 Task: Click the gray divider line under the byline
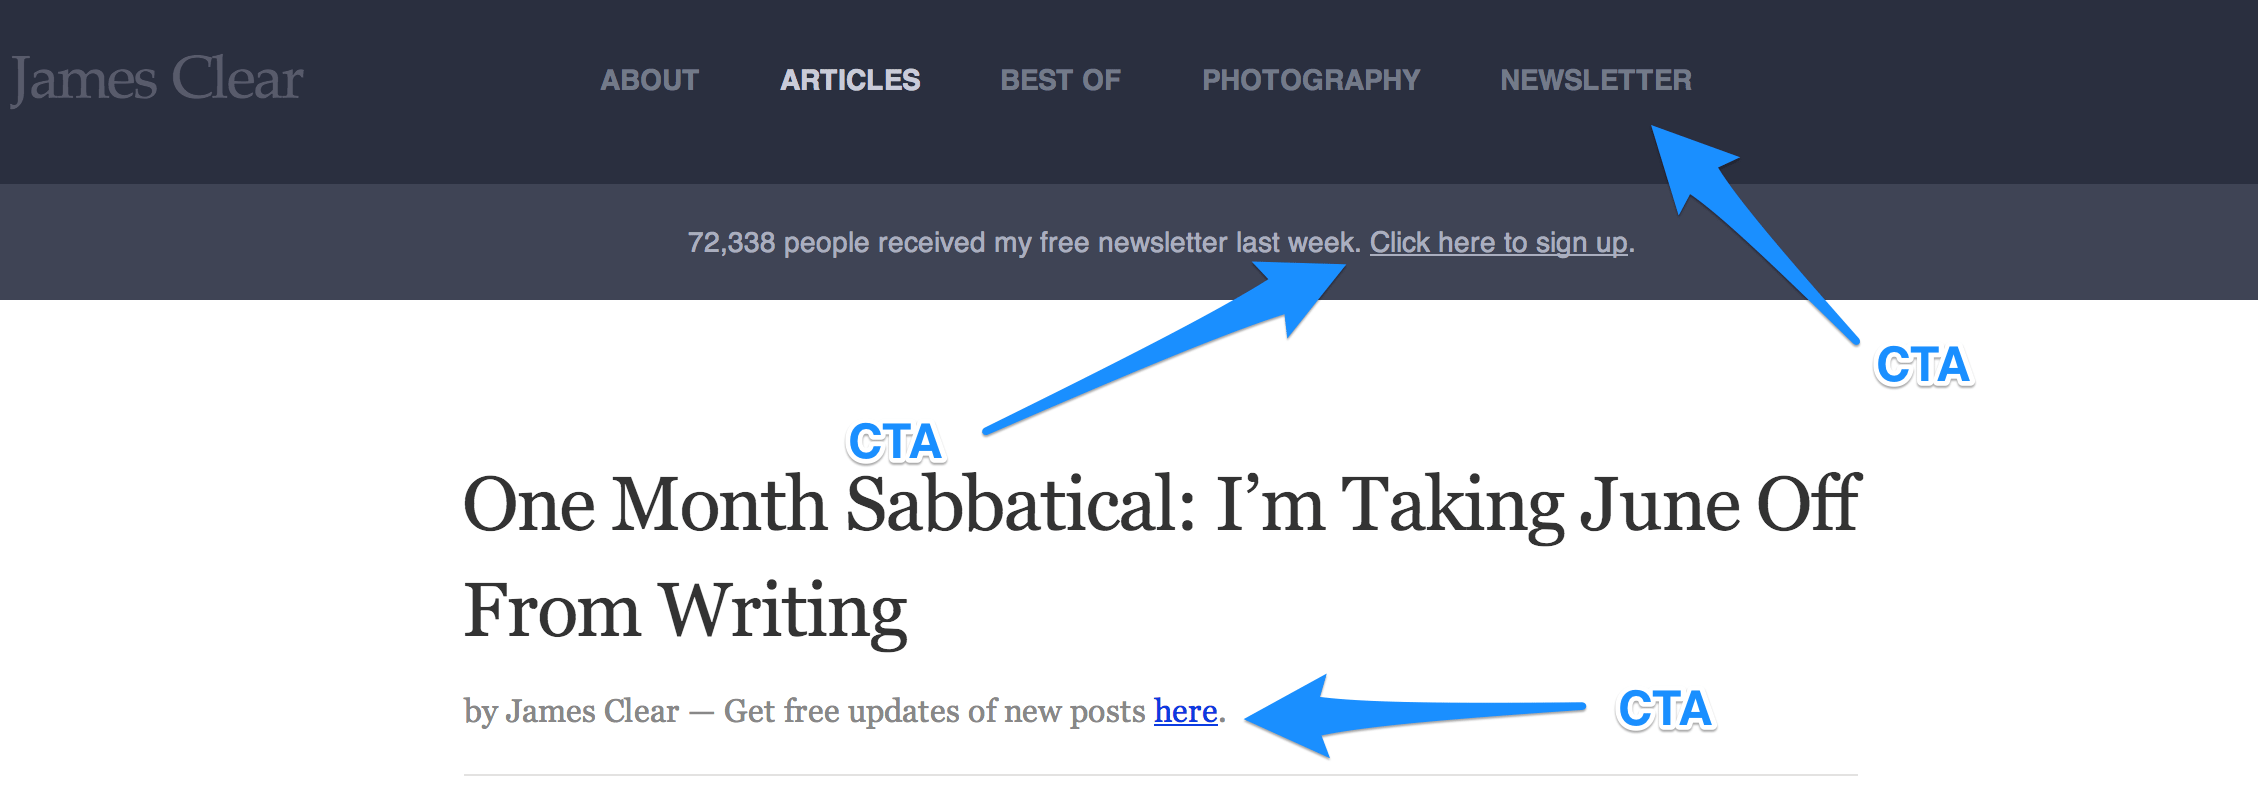(x=1160, y=775)
